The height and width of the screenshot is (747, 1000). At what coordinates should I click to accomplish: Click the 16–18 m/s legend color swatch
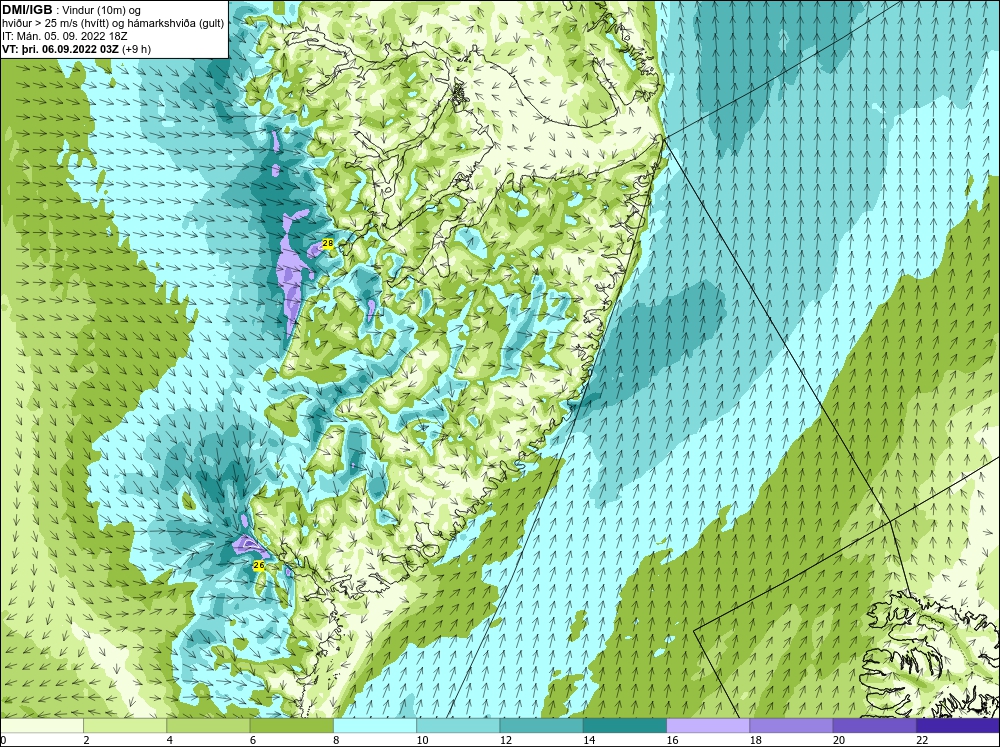coord(708,726)
